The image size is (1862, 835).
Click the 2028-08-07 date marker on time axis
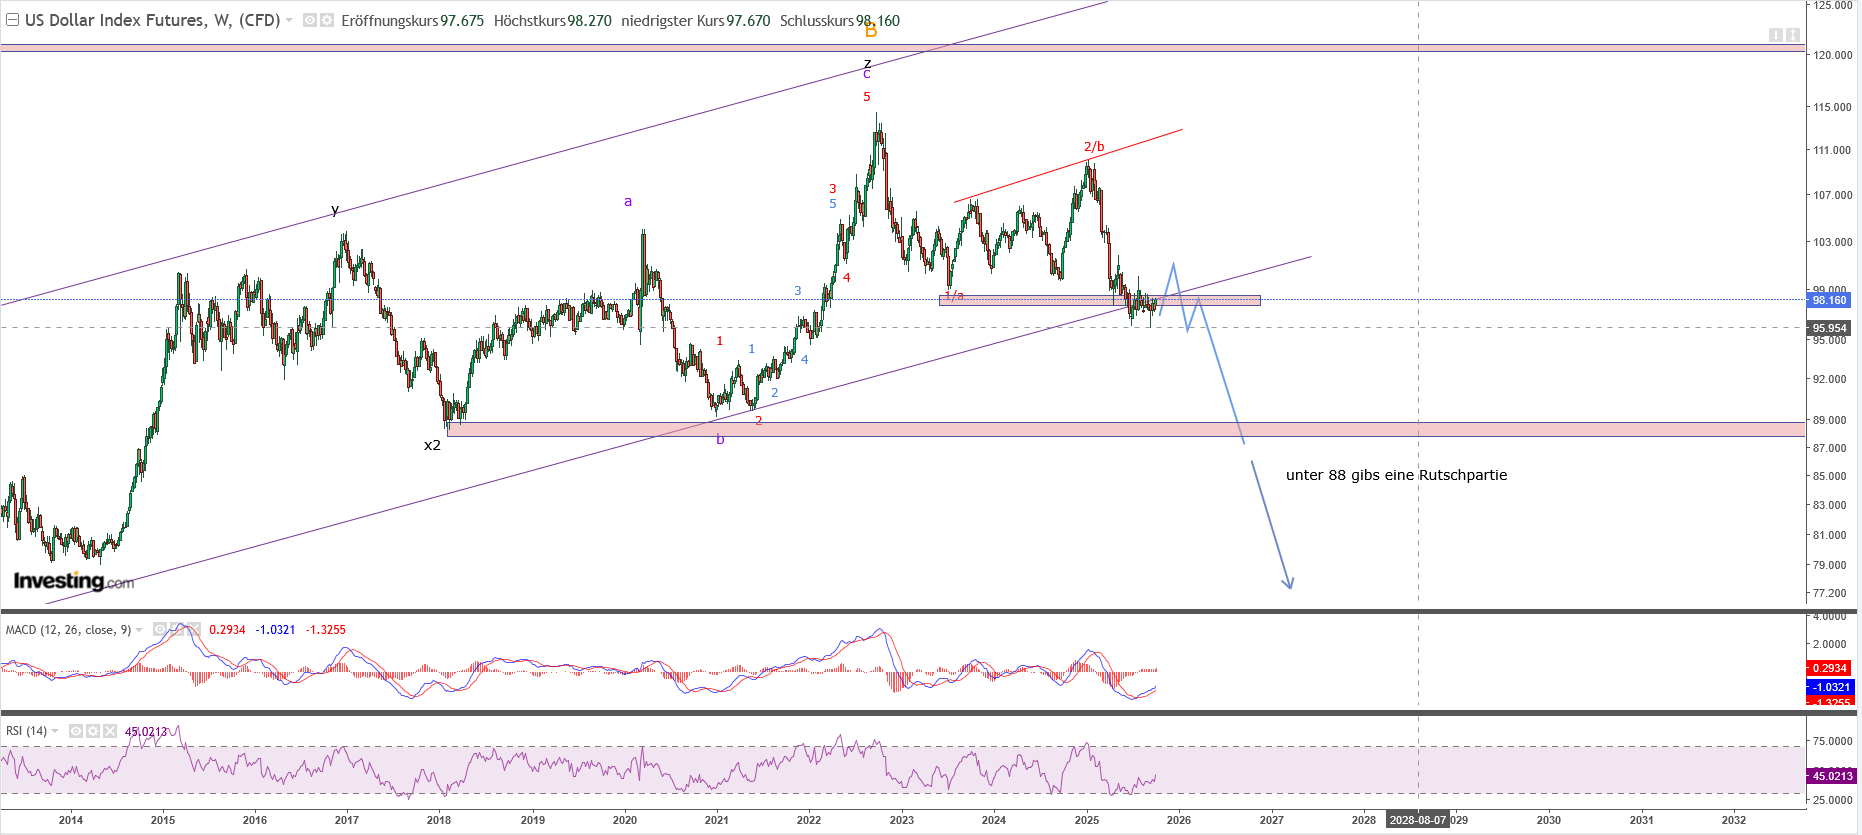coord(1417,820)
